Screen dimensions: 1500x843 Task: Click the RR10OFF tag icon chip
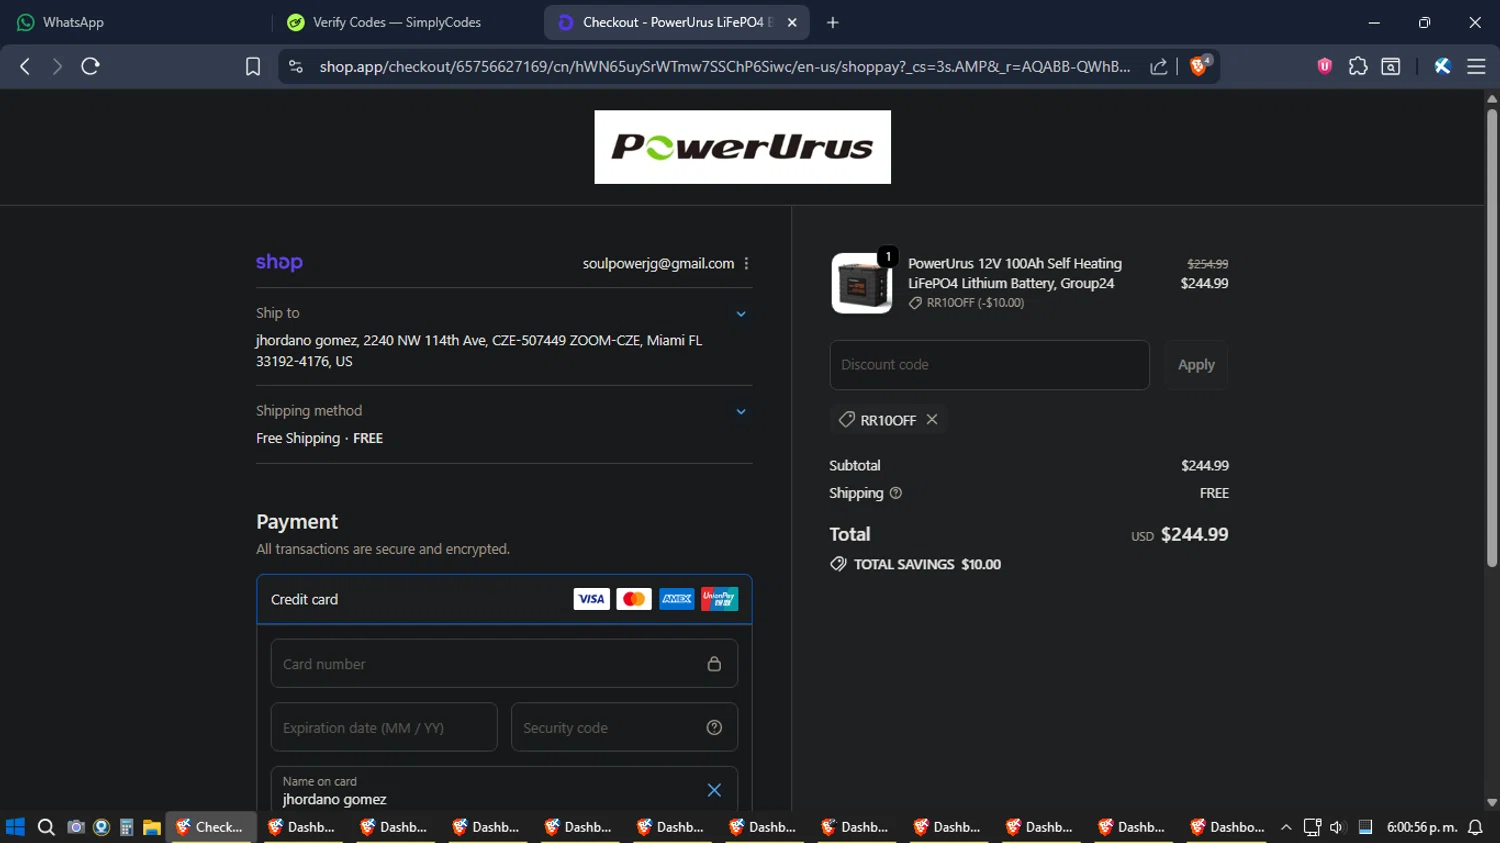click(846, 420)
